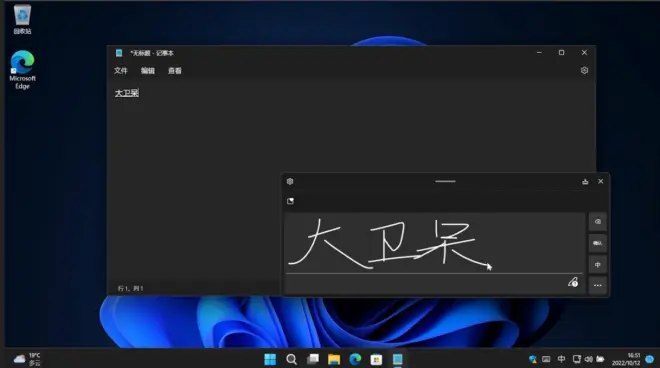Open taskbar Search

[x=291, y=359]
